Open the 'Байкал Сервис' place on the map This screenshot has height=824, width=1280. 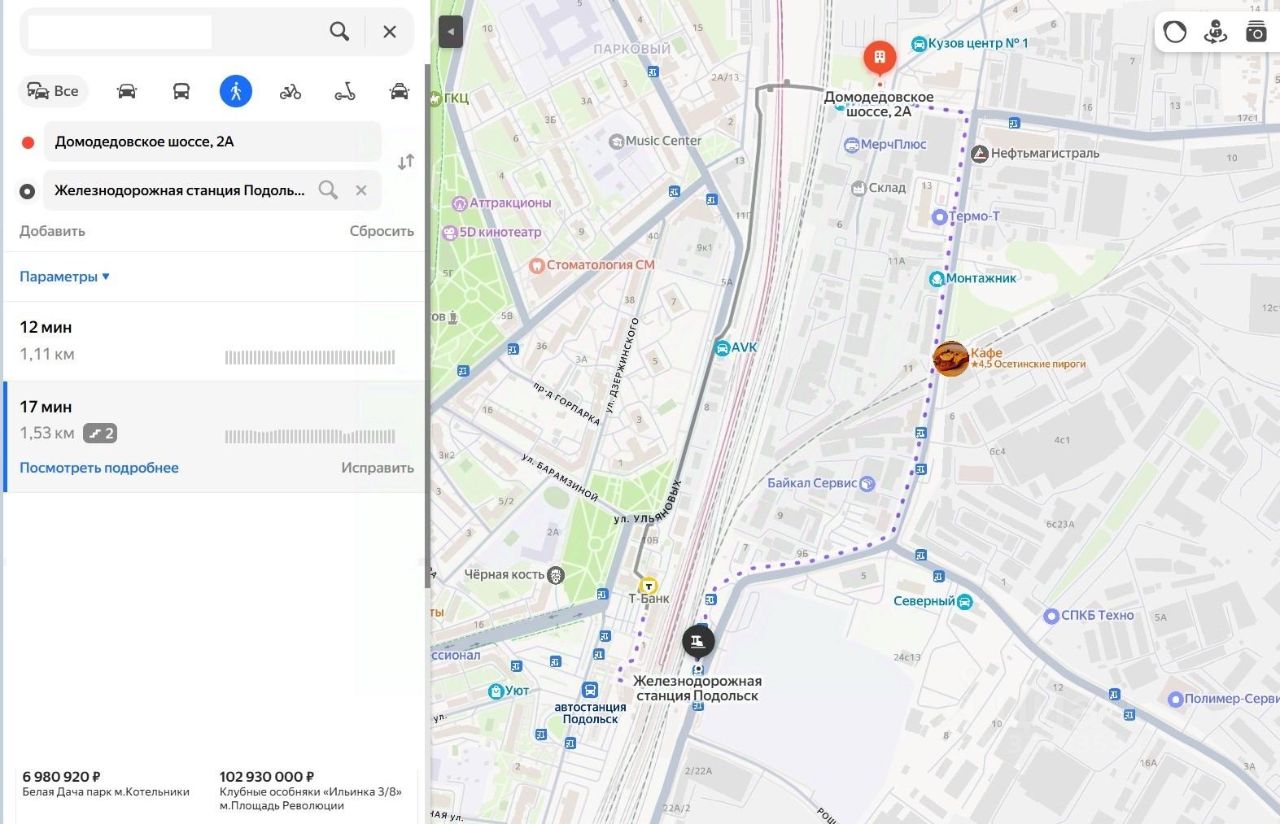tap(821, 483)
